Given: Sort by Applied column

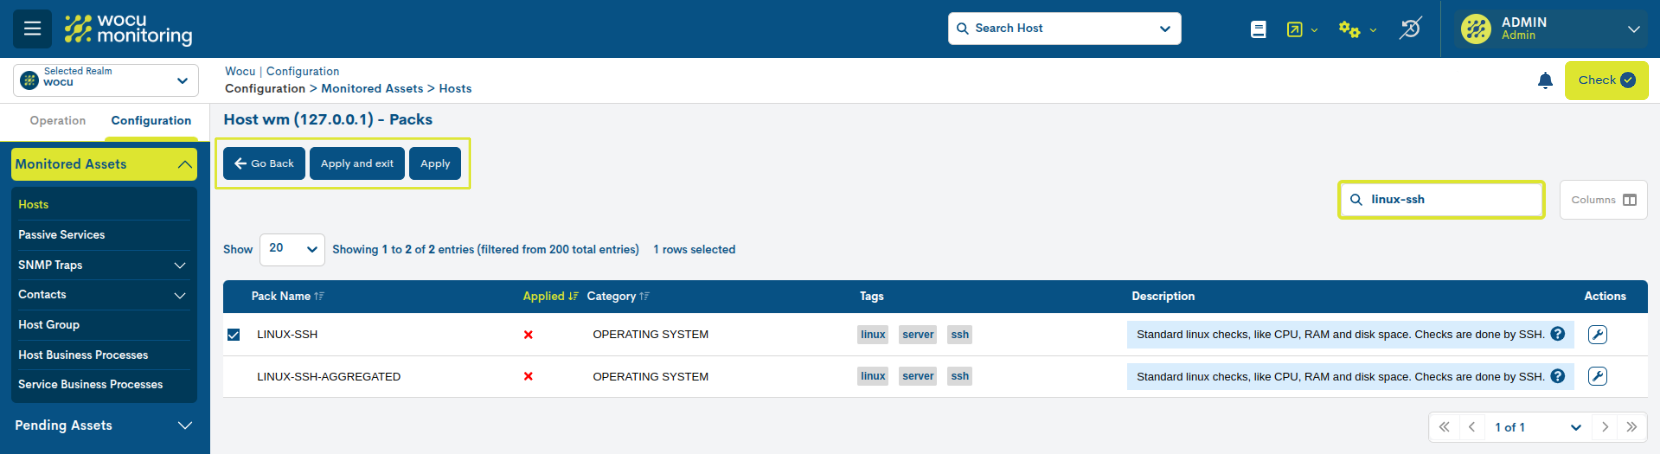Looking at the screenshot, I should point(550,296).
